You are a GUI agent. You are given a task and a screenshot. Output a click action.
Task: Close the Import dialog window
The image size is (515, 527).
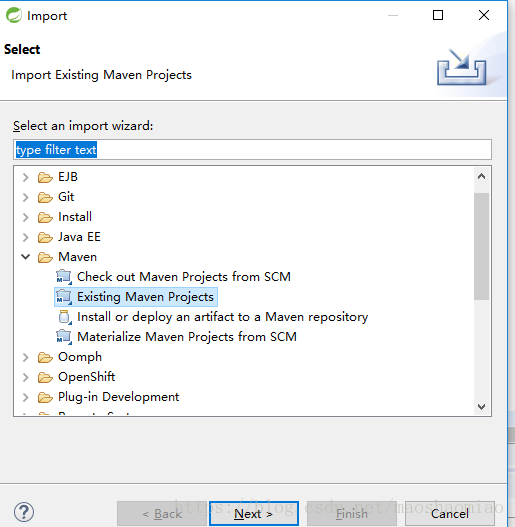coord(484,15)
